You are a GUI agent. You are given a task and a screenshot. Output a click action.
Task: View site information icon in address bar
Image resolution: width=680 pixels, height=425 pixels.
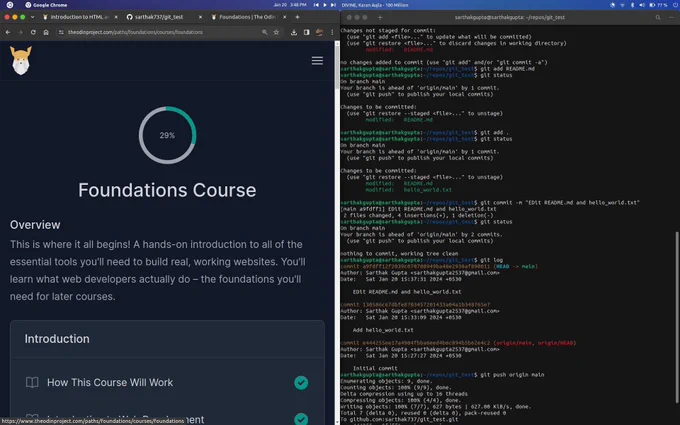point(61,32)
